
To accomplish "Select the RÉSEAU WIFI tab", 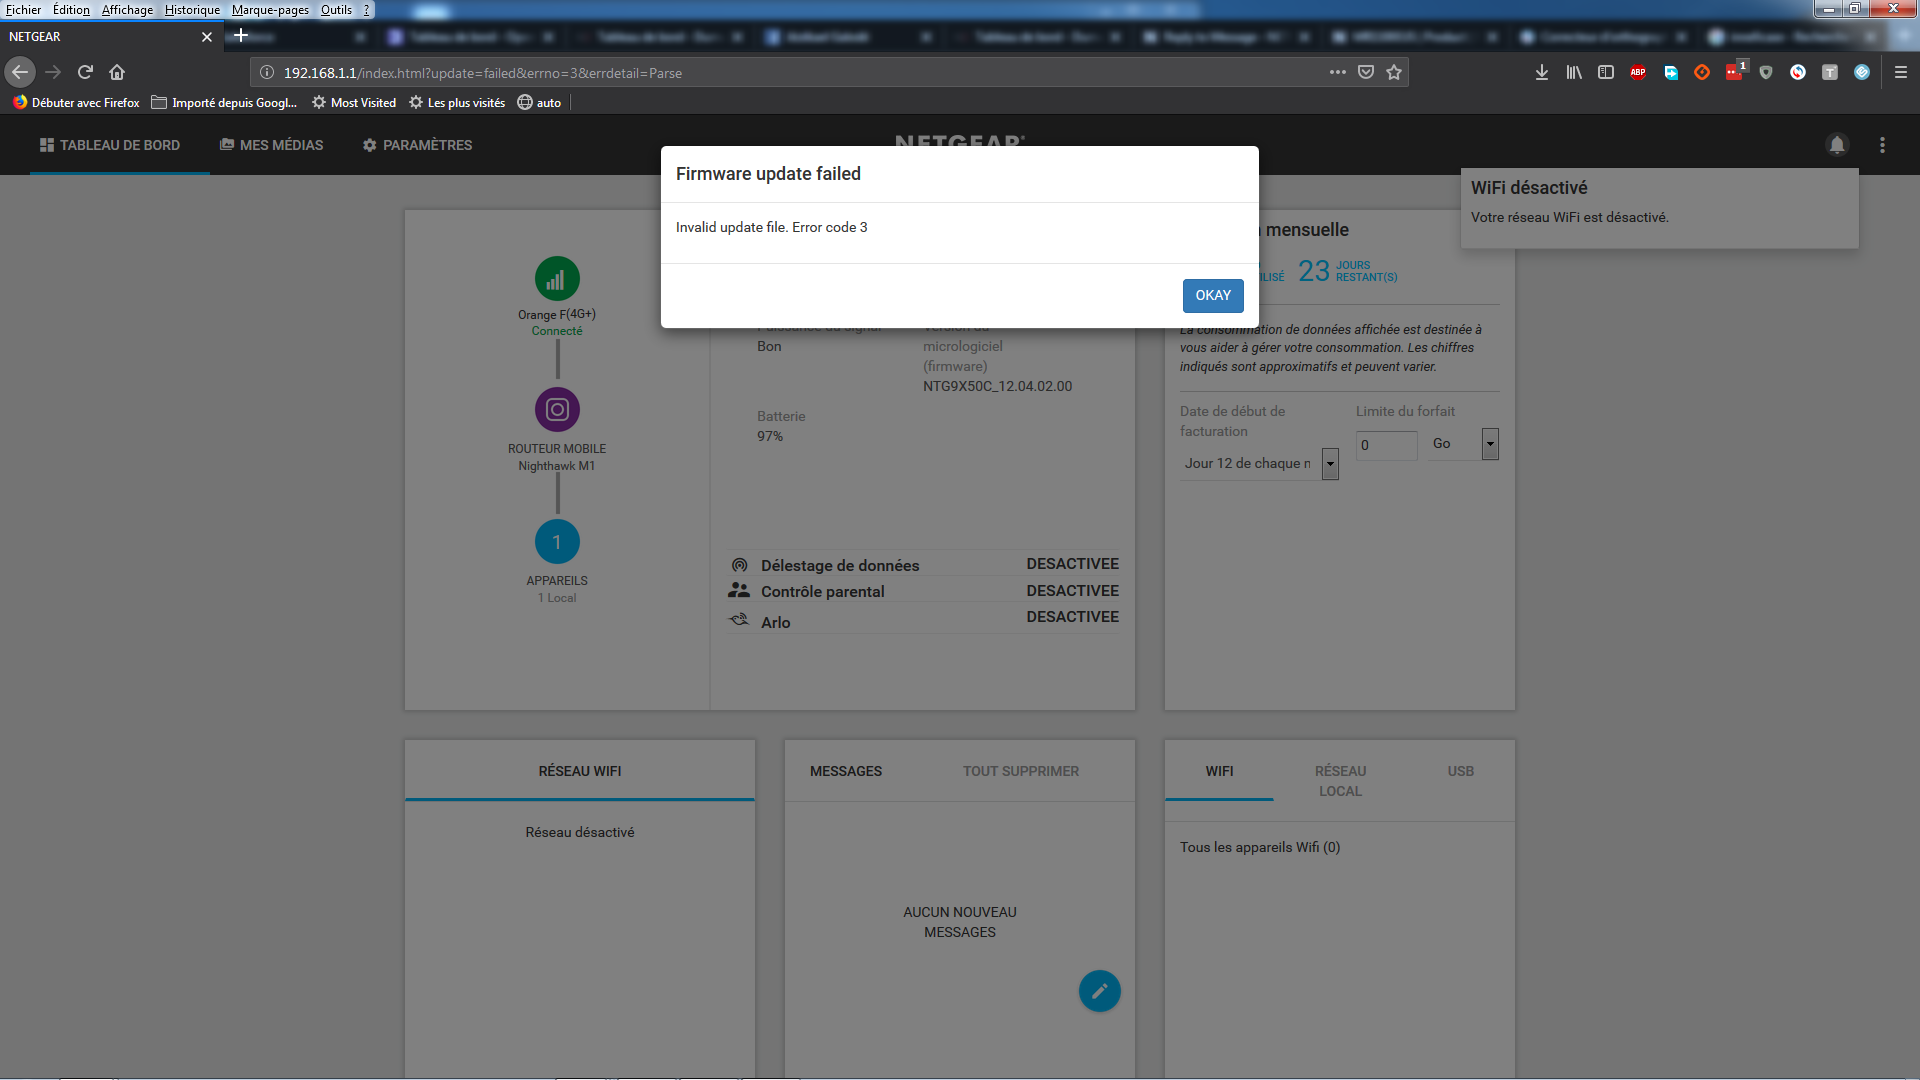I will 580,771.
